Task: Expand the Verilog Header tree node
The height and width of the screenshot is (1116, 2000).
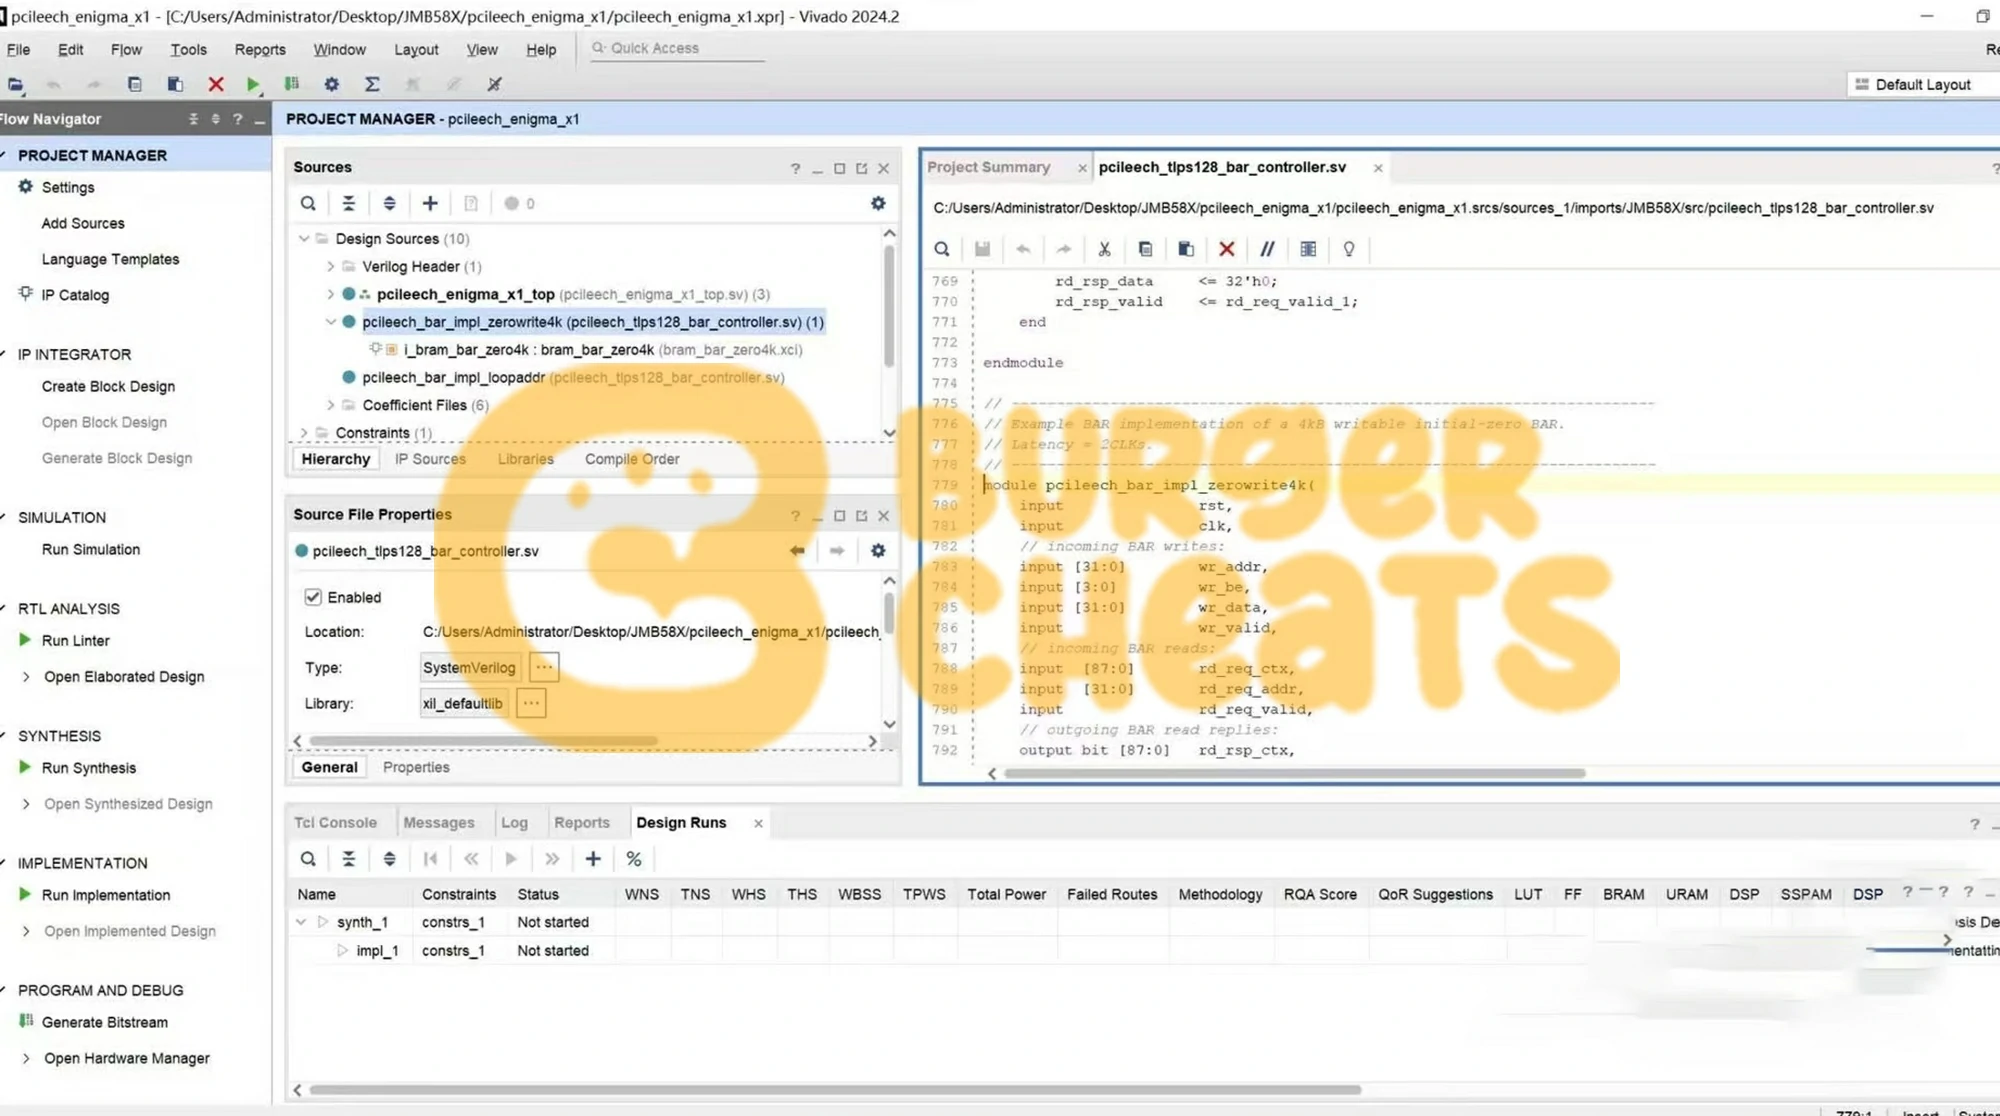Action: tap(331, 267)
